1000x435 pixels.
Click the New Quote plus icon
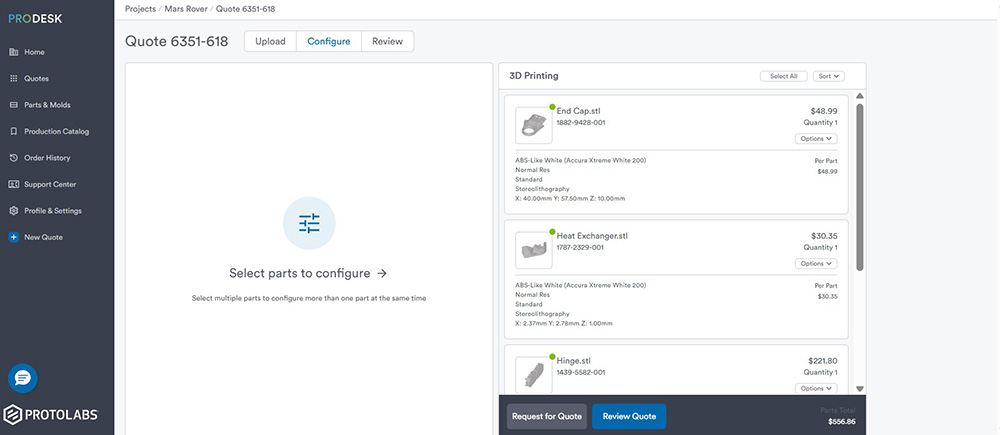[13, 237]
